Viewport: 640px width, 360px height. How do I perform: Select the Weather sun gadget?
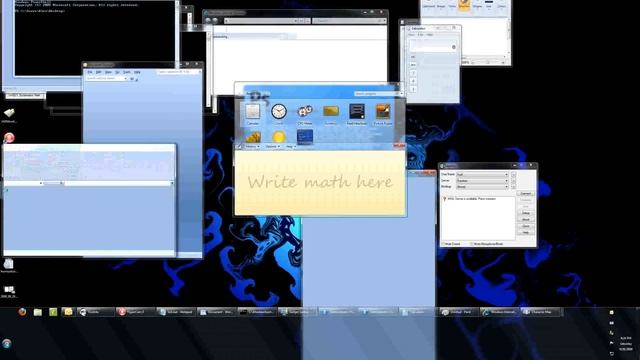[x=279, y=137]
